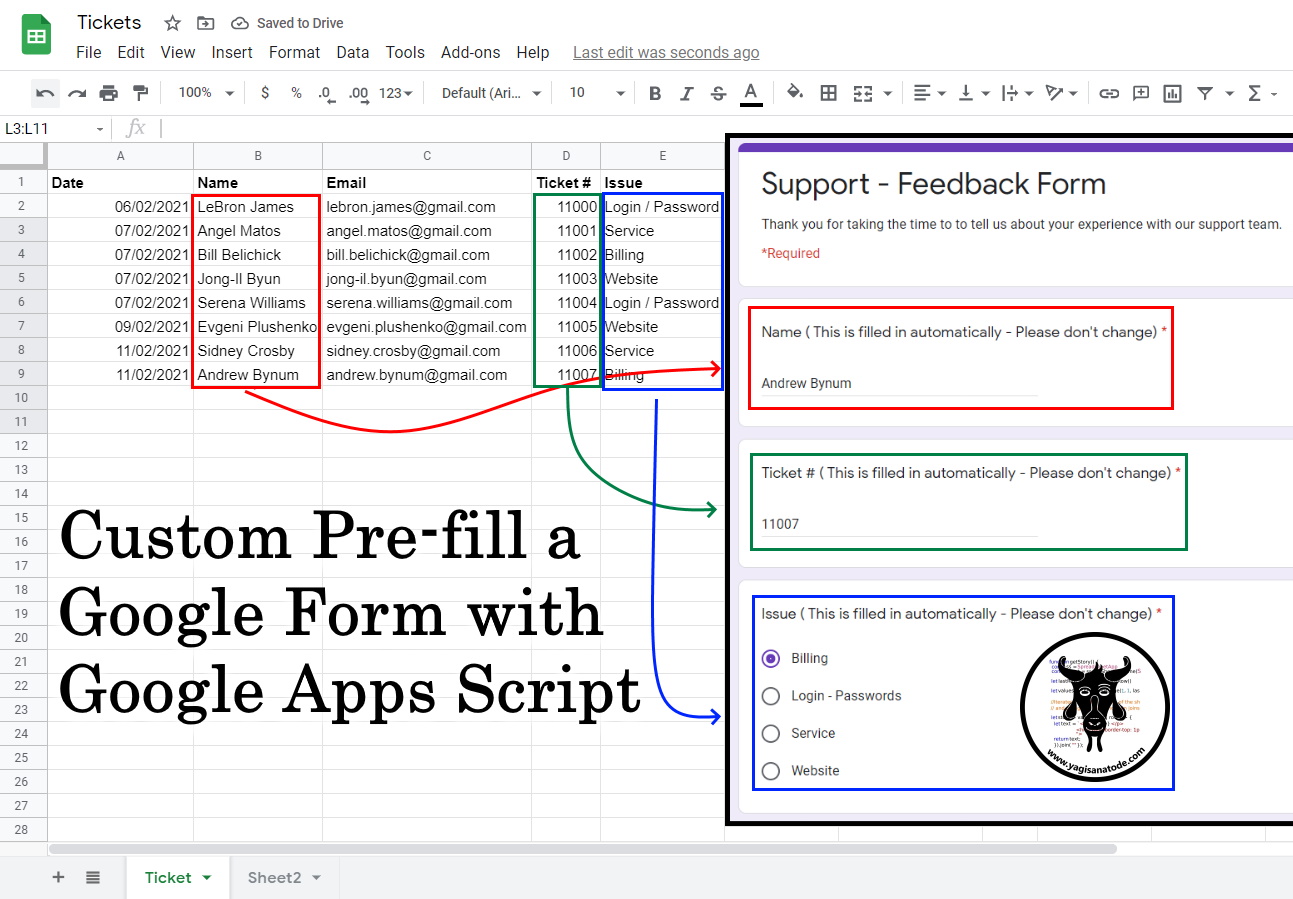The width and height of the screenshot is (1293, 899).
Task: Open the fill color paint bucket
Action: (795, 93)
